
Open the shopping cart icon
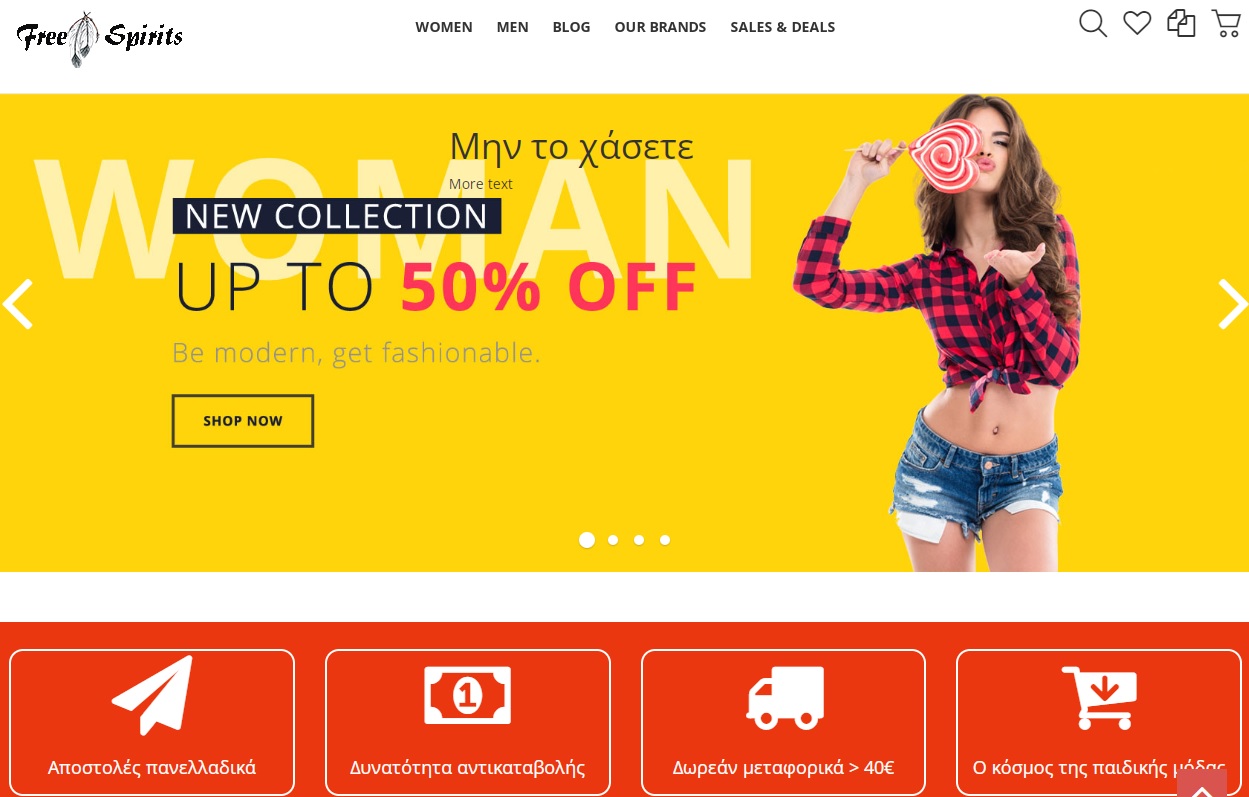point(1226,23)
